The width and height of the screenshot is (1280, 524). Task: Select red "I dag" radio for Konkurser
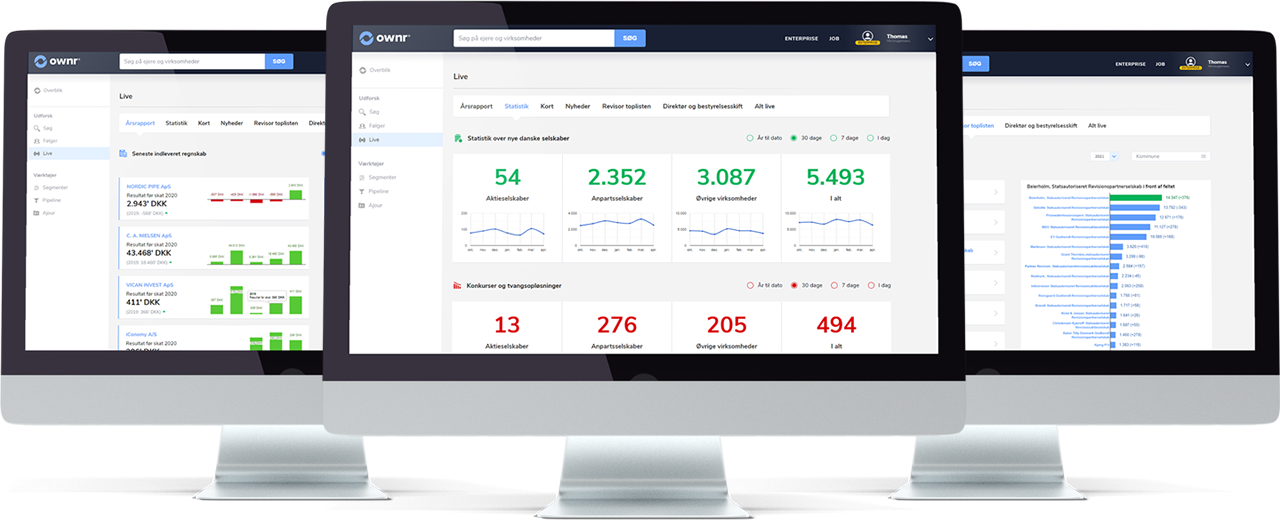[871, 285]
